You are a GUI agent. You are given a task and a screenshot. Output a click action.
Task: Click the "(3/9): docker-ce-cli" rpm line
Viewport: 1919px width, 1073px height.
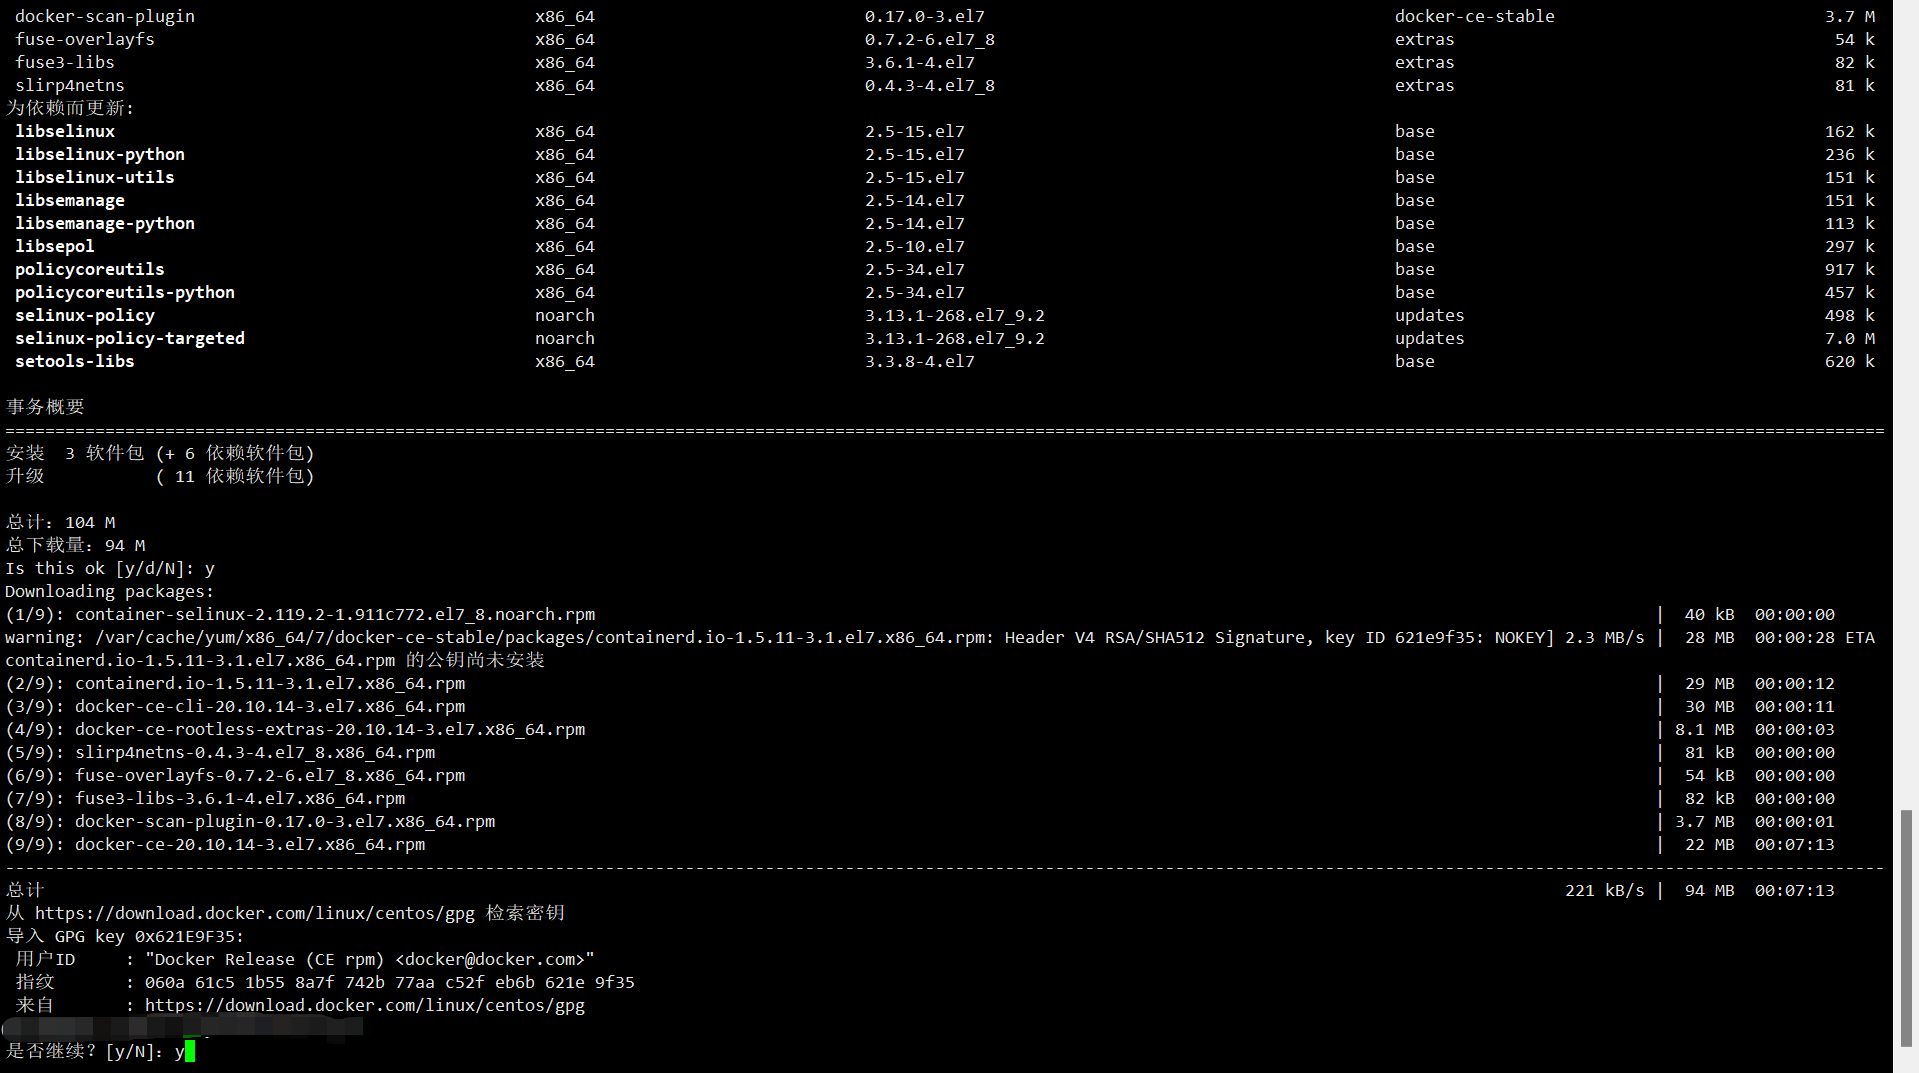(x=235, y=706)
